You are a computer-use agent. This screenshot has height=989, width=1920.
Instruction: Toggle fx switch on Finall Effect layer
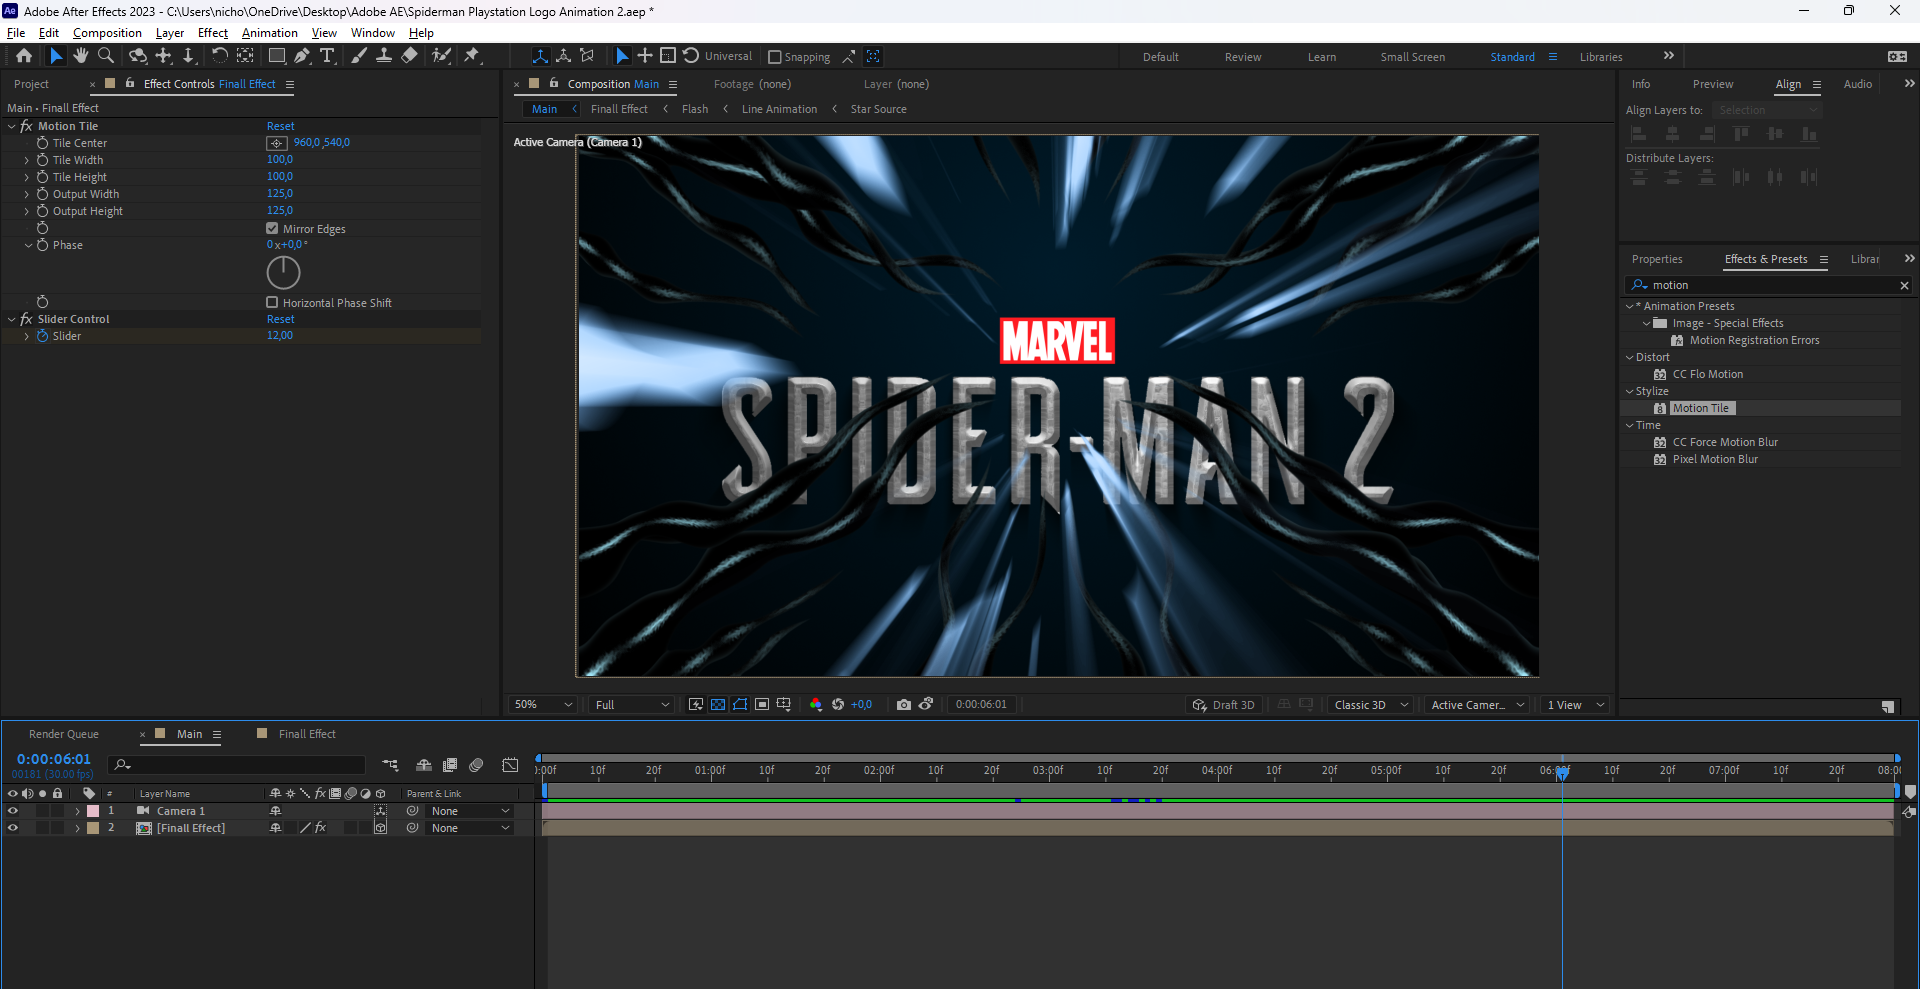[320, 828]
